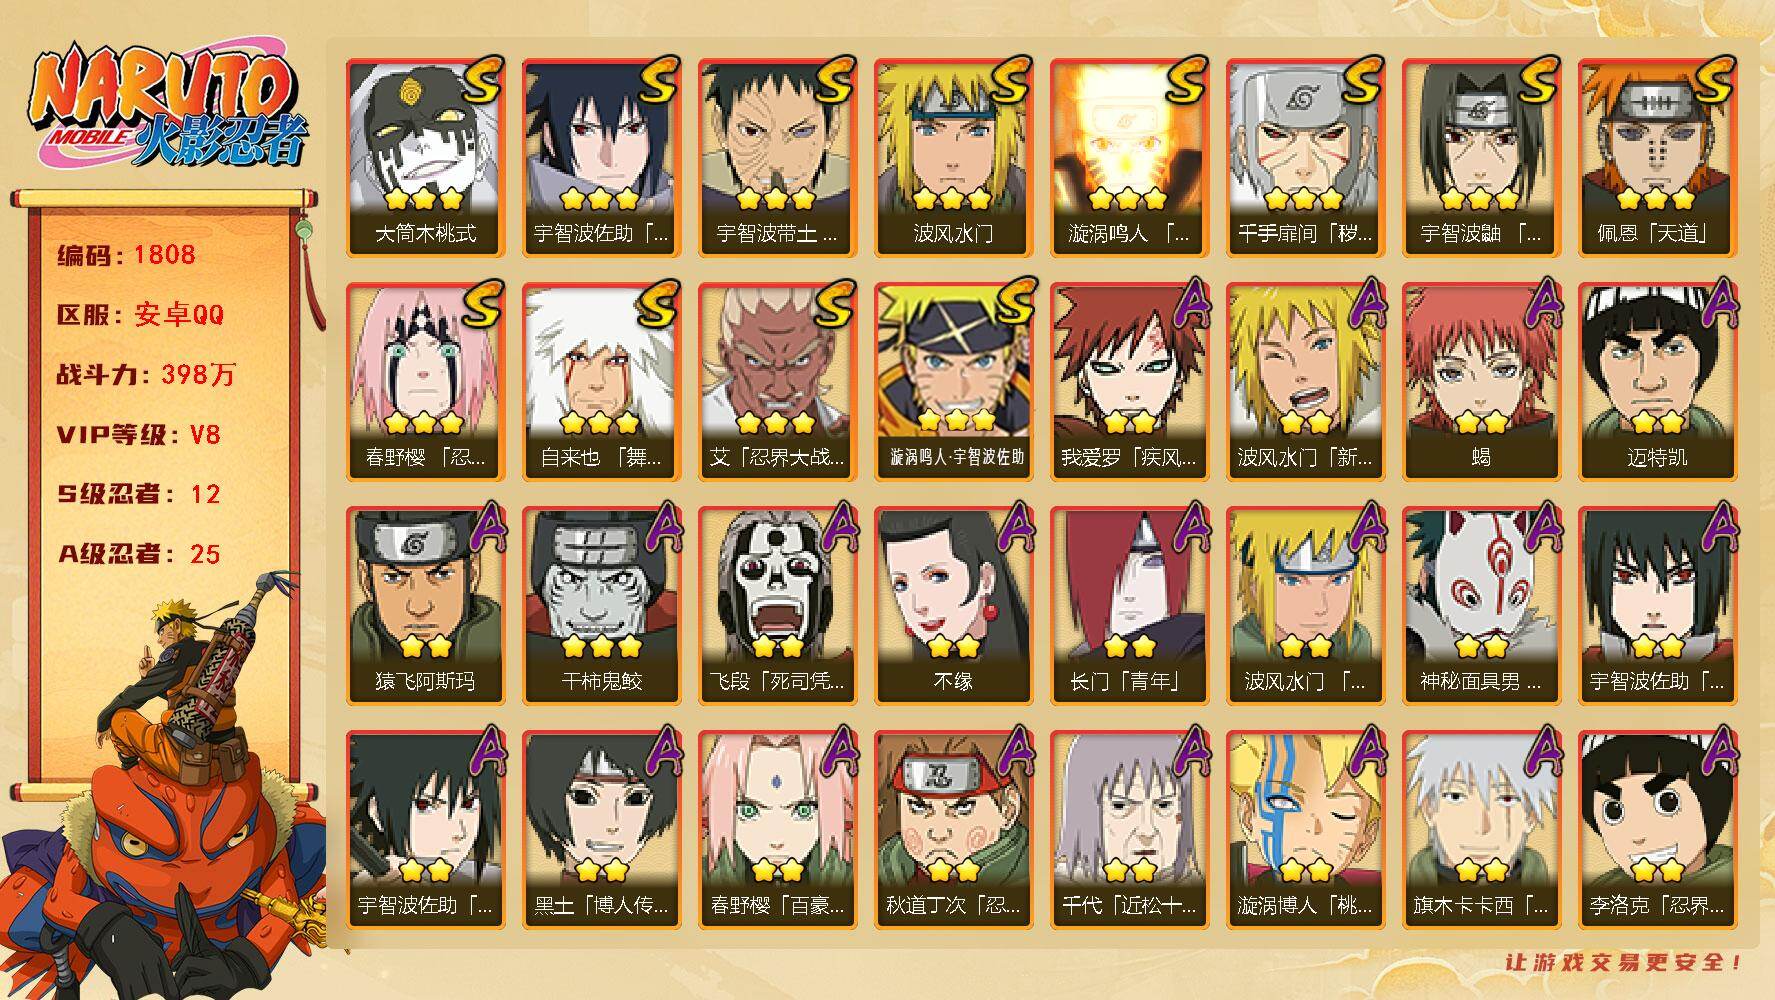
Task: Open the 波风水门 S-rank card
Action: [954, 157]
